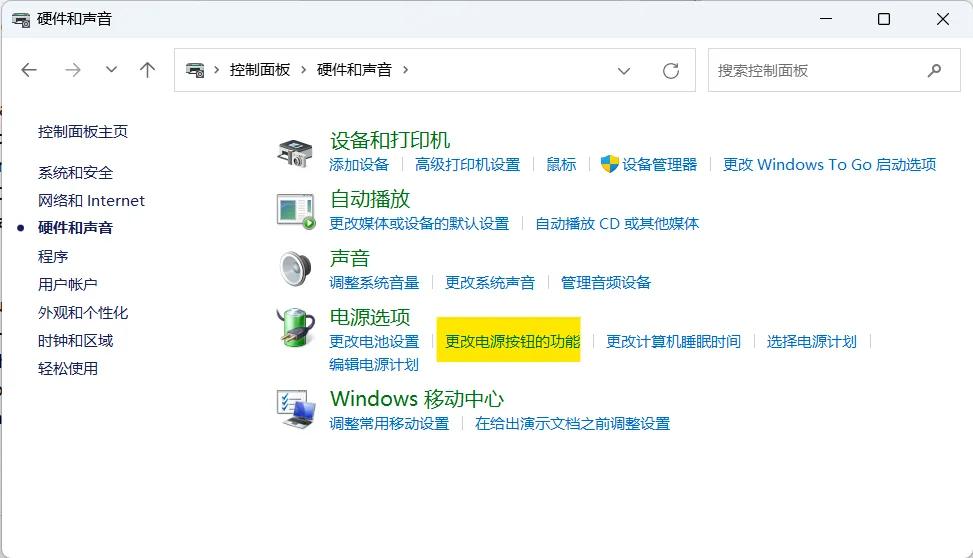Screen dimensions: 973x558
Task: Click 更改电源按钮的功能 link
Action: click(x=513, y=341)
